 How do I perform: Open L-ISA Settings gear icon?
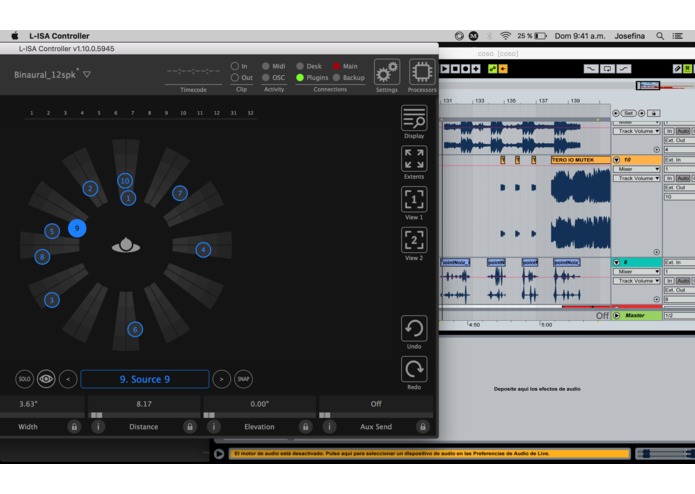pos(387,72)
